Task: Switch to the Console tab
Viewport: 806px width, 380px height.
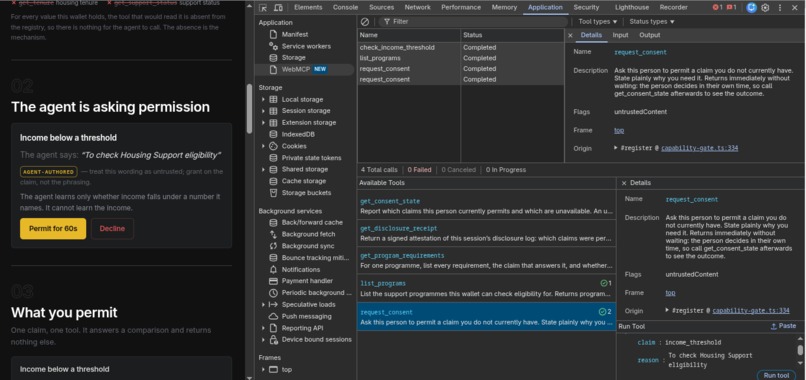Action: (345, 7)
